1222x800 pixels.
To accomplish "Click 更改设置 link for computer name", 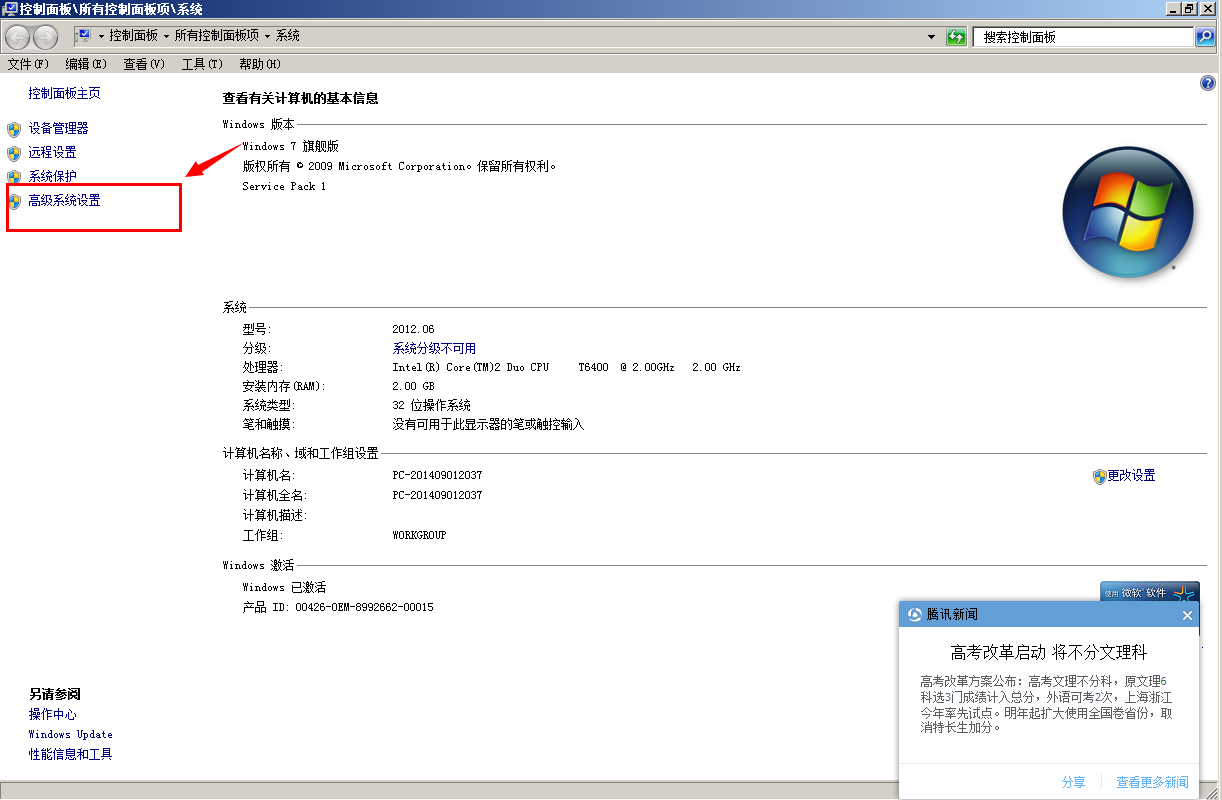I will 1131,476.
